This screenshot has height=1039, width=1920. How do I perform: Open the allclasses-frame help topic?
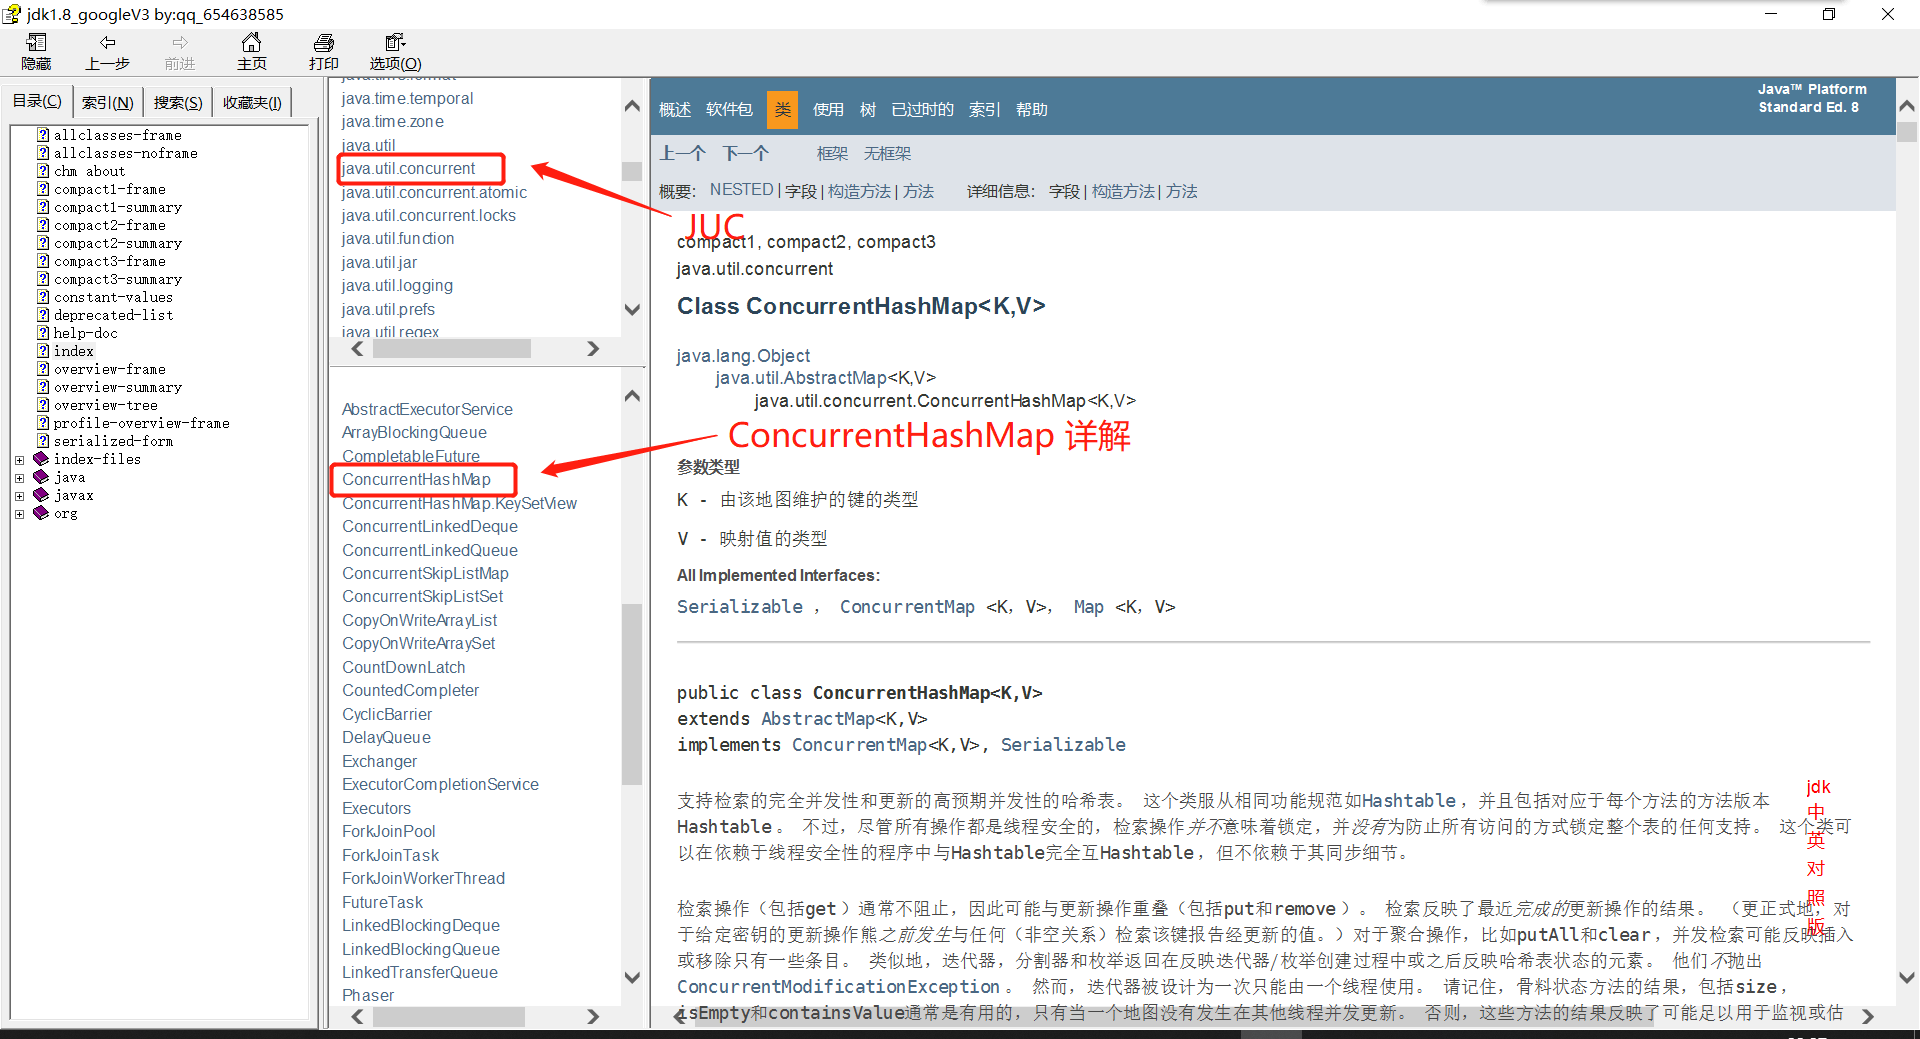pyautogui.click(x=117, y=135)
